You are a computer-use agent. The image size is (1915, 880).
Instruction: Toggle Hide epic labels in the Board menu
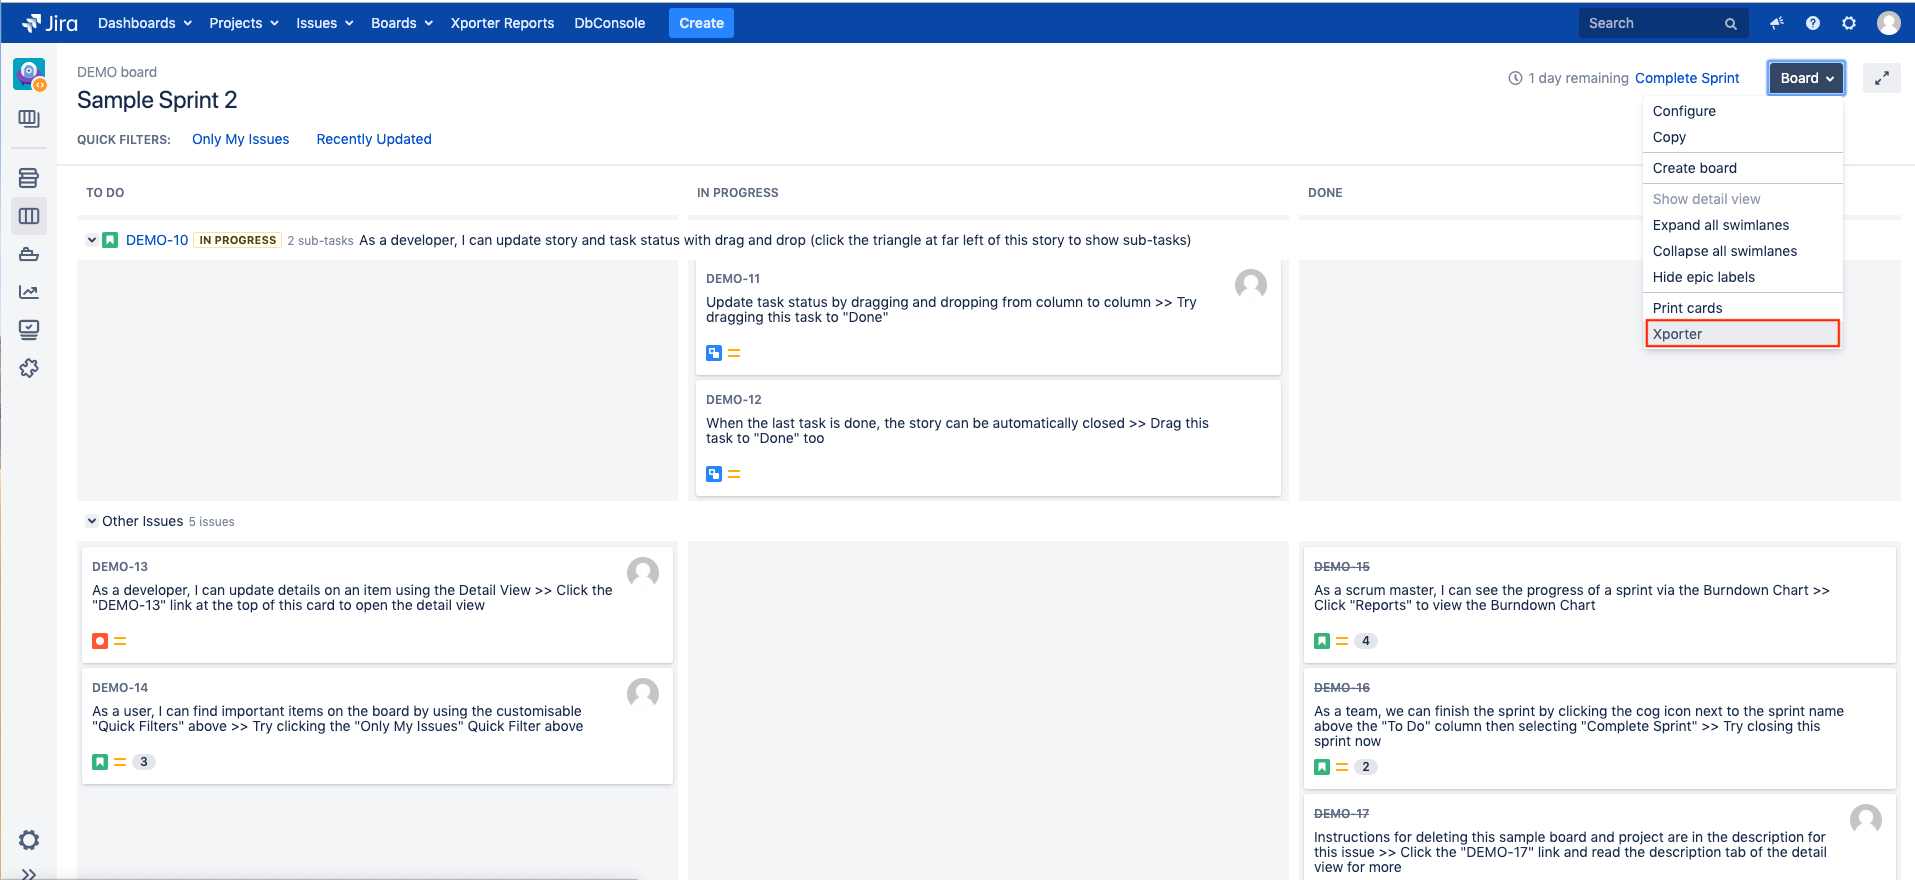[1703, 277]
